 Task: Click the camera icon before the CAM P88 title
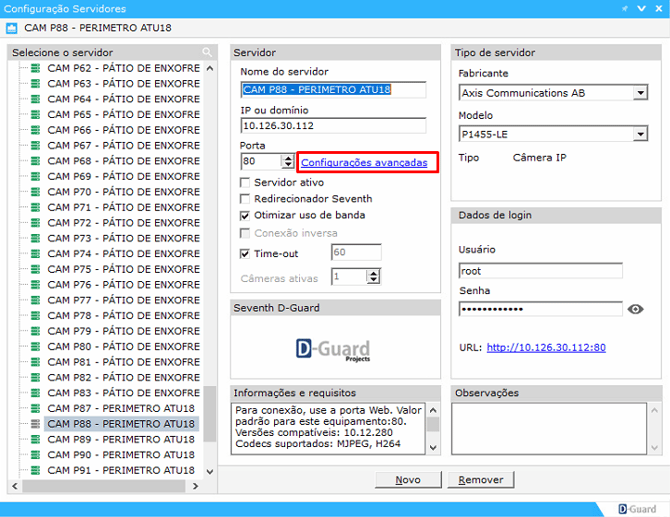[12, 27]
